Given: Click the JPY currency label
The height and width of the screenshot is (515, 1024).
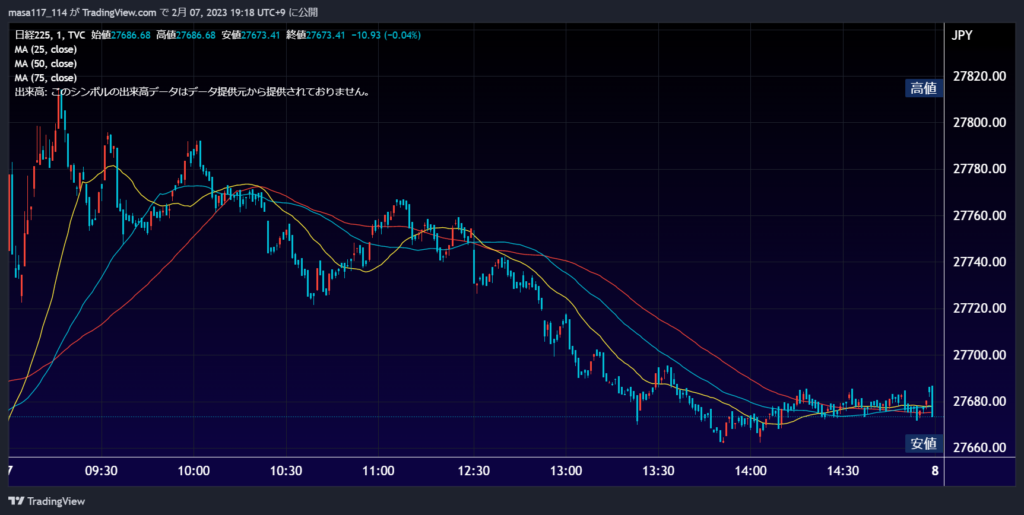Looking at the screenshot, I should [x=963, y=35].
